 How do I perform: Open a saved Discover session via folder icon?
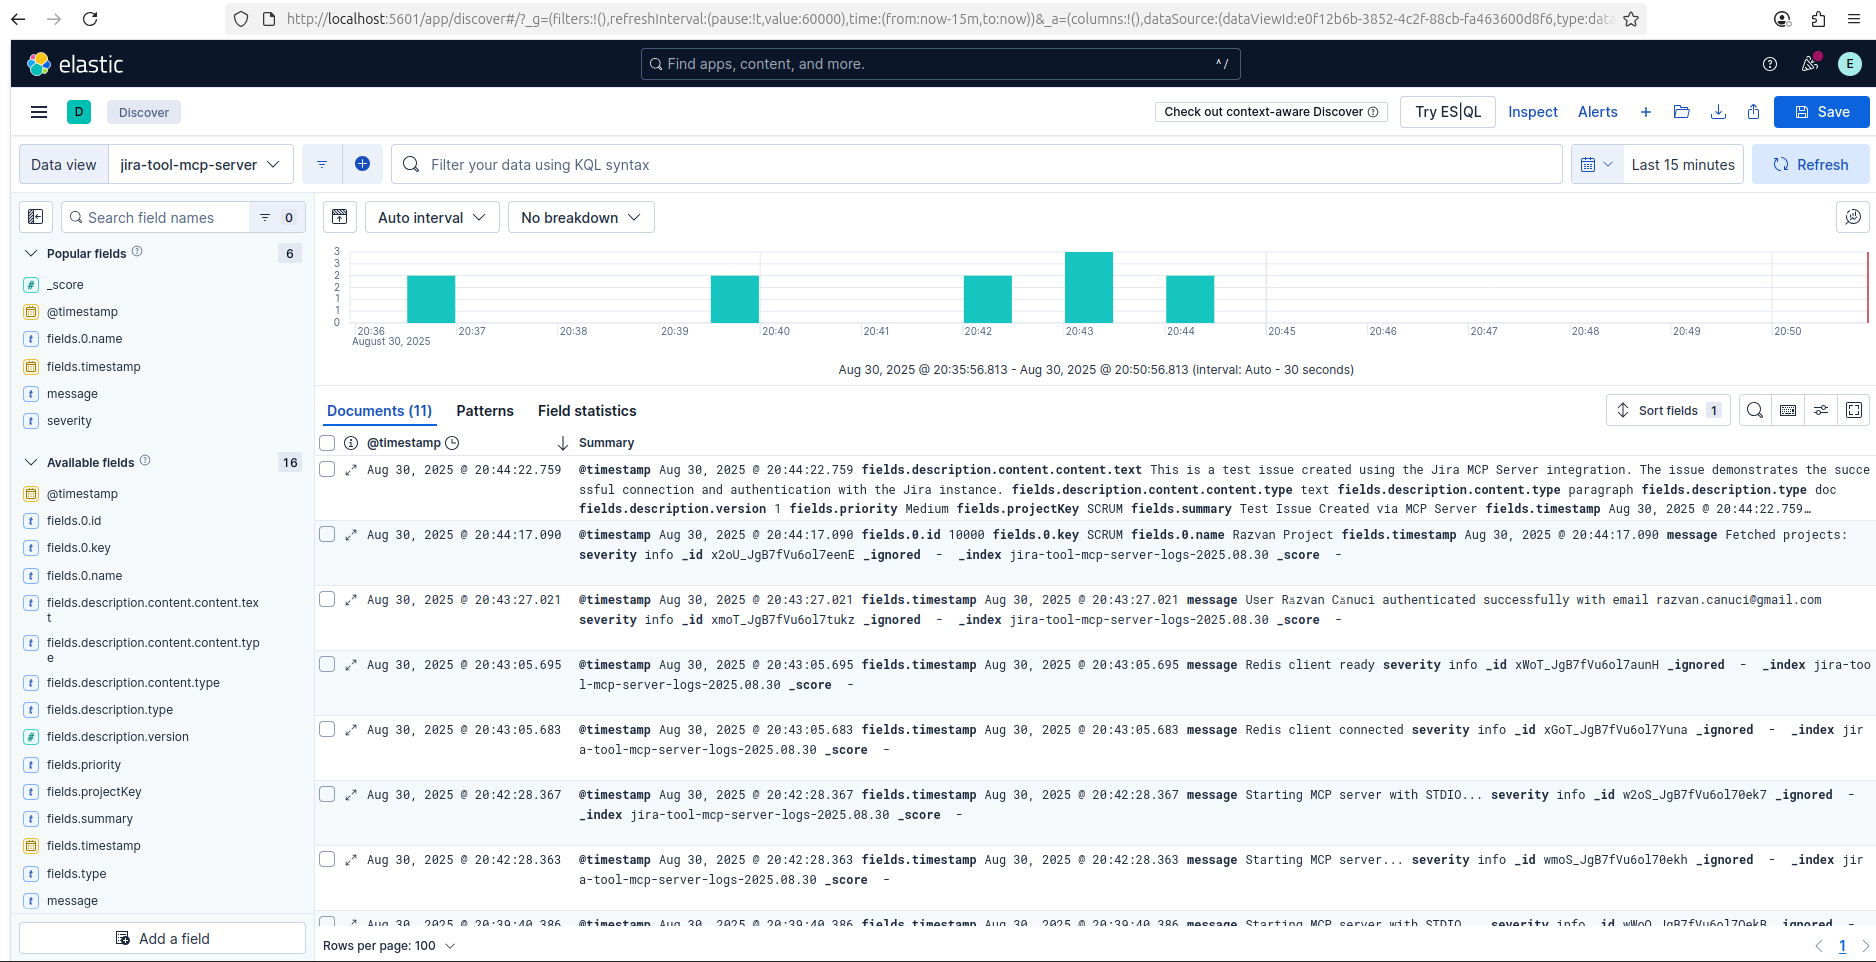1681,112
